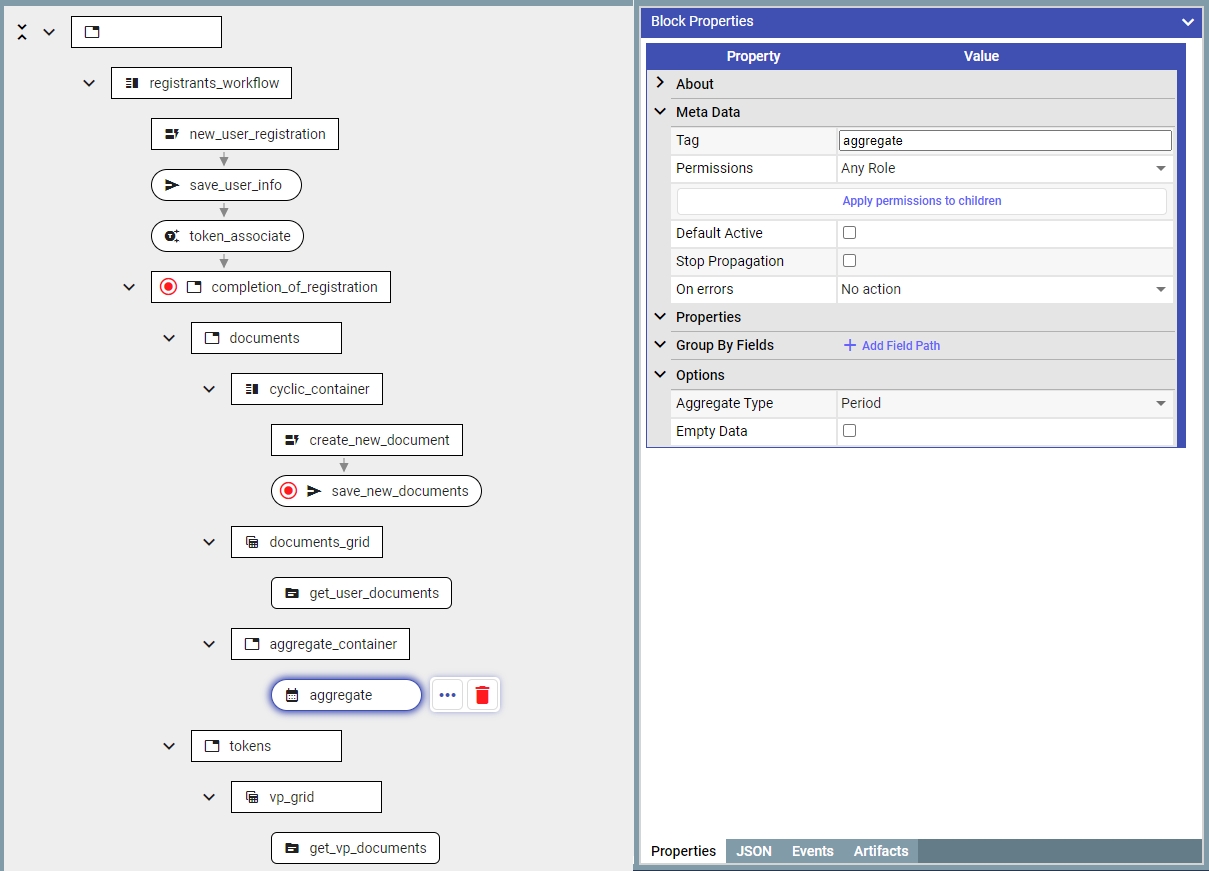Expand the About section
Image resolution: width=1209 pixels, height=871 pixels.
pos(660,84)
